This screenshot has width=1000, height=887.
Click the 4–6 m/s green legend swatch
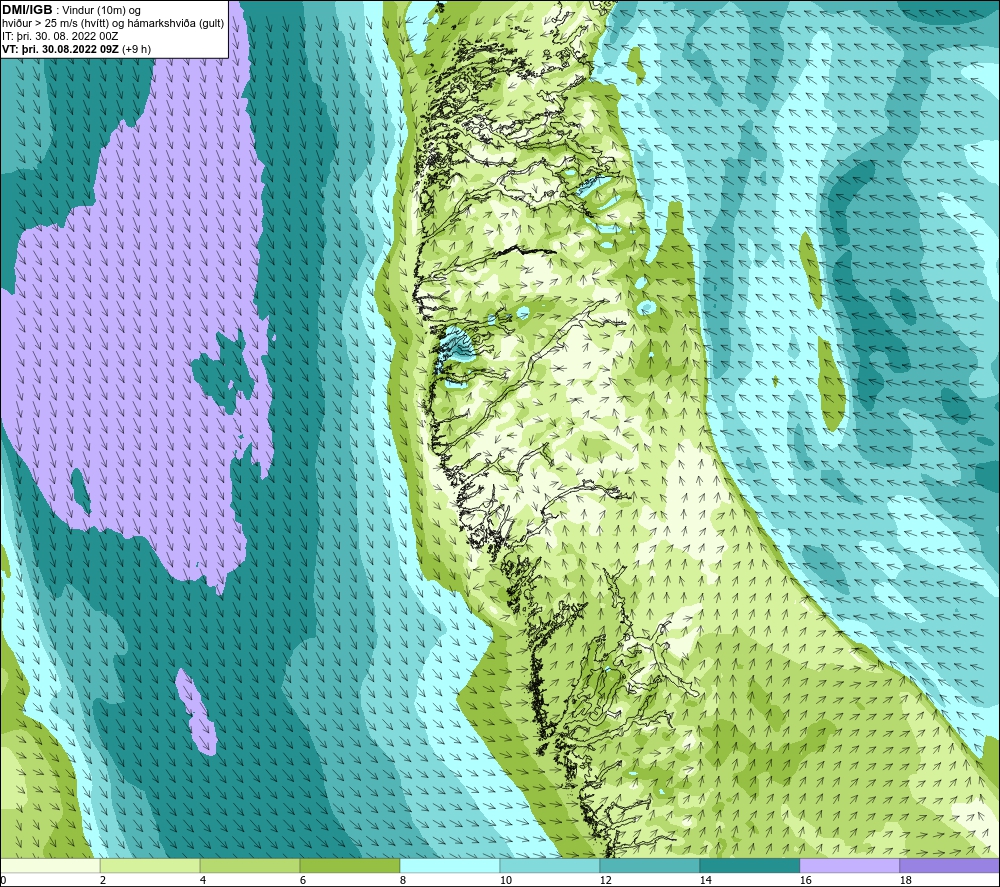[x=250, y=865]
